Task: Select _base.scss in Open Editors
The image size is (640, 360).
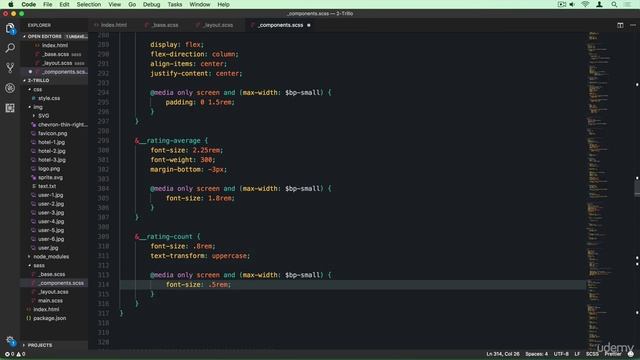Action: point(56,54)
